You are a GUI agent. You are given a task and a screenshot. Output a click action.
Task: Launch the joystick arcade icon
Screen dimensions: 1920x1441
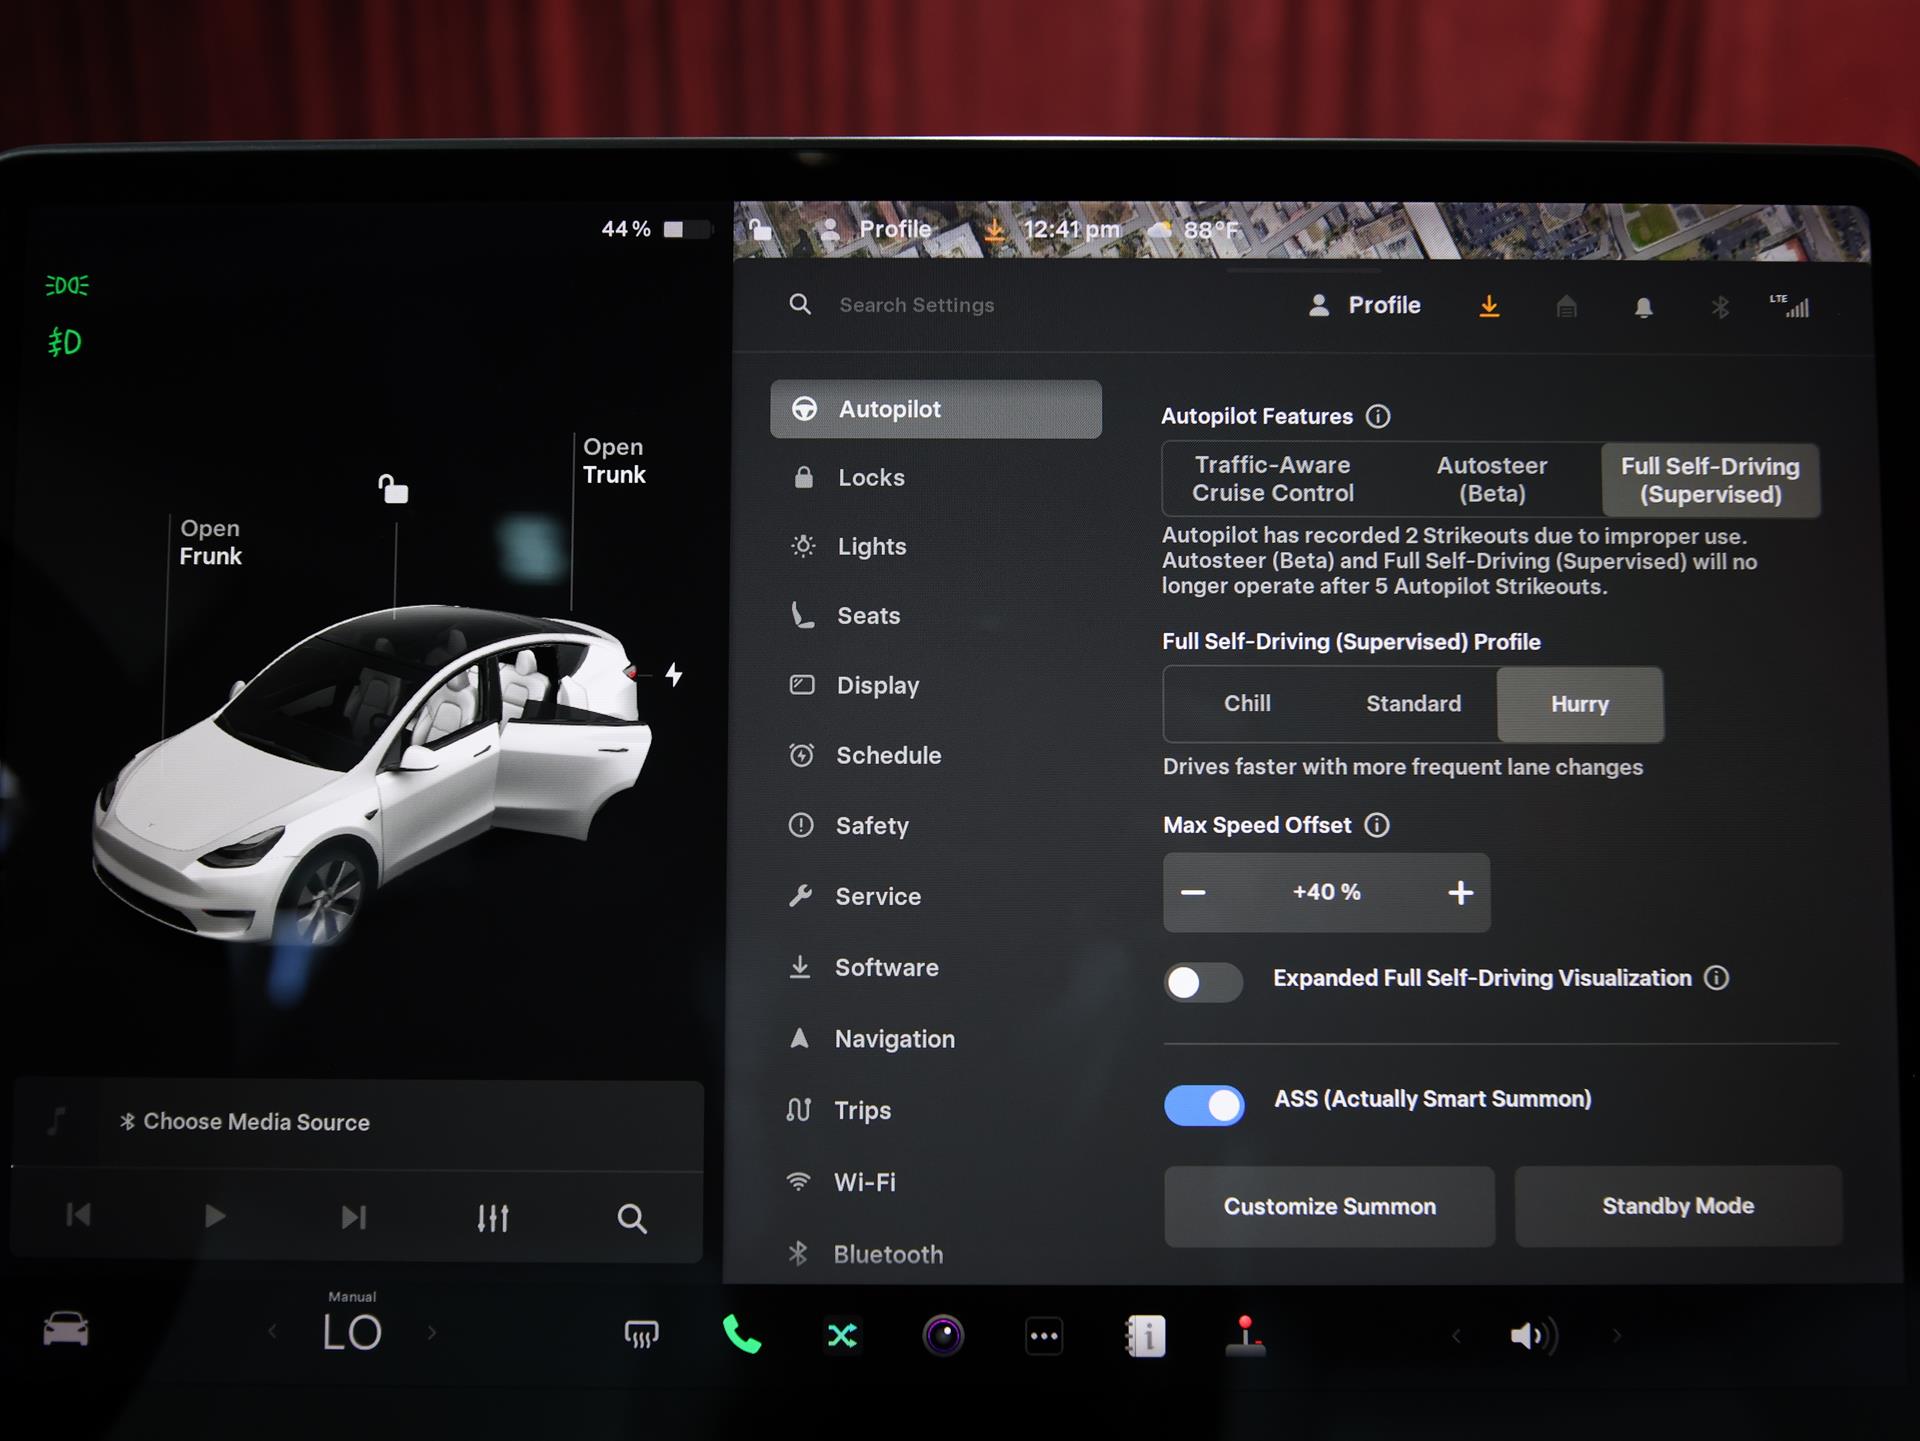(x=1246, y=1336)
